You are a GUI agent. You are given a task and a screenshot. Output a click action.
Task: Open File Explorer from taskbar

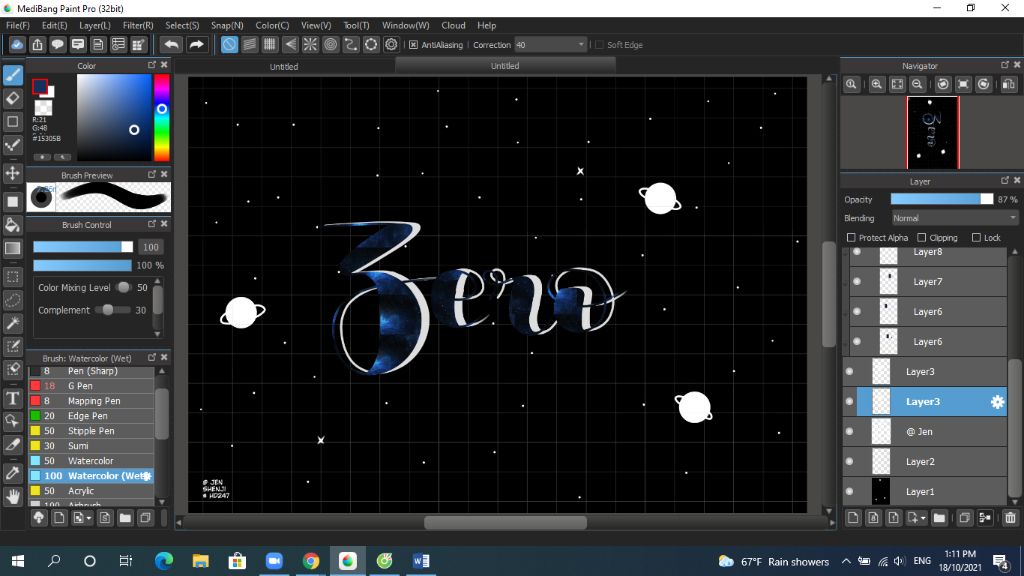(x=200, y=561)
